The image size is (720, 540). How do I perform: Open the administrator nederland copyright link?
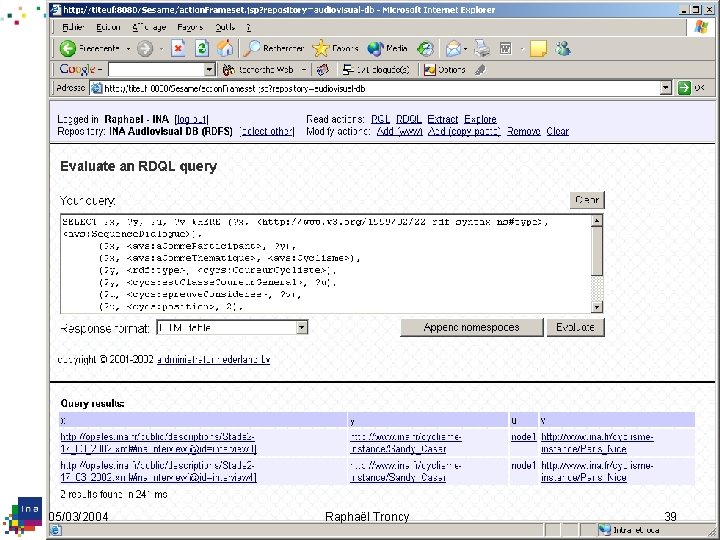click(214, 360)
